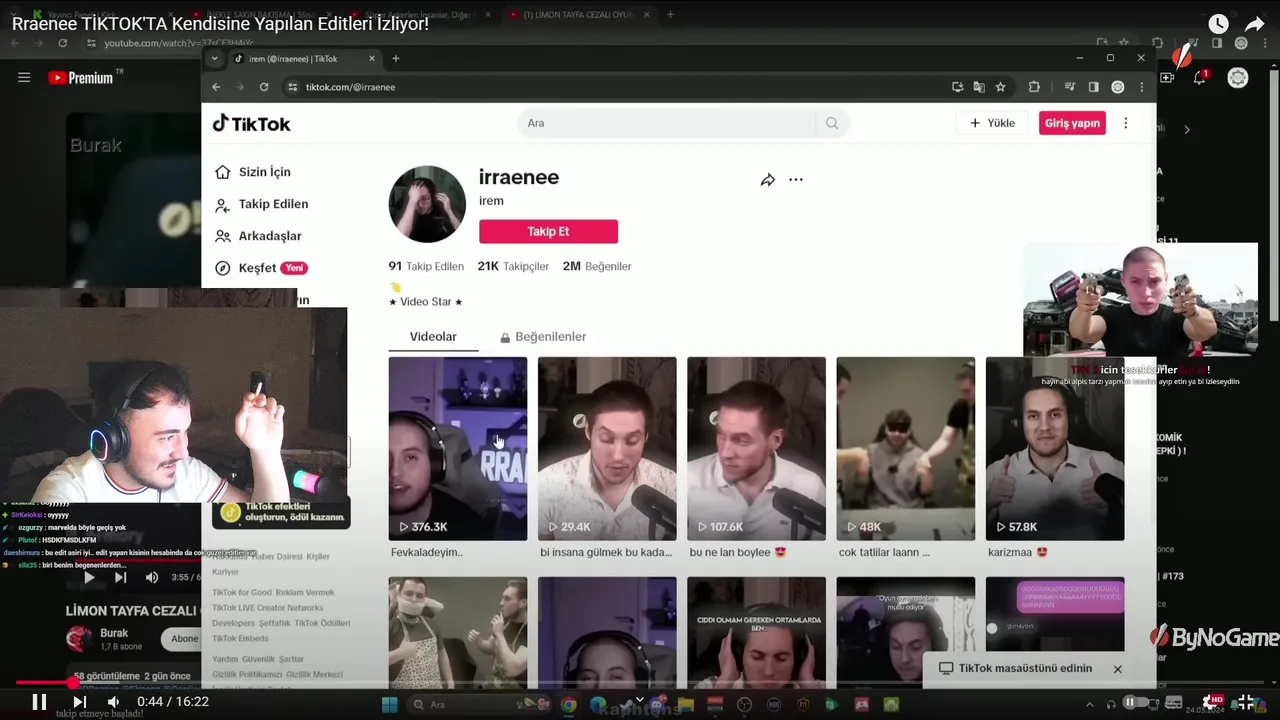Click Takip Et follow button

tap(548, 231)
